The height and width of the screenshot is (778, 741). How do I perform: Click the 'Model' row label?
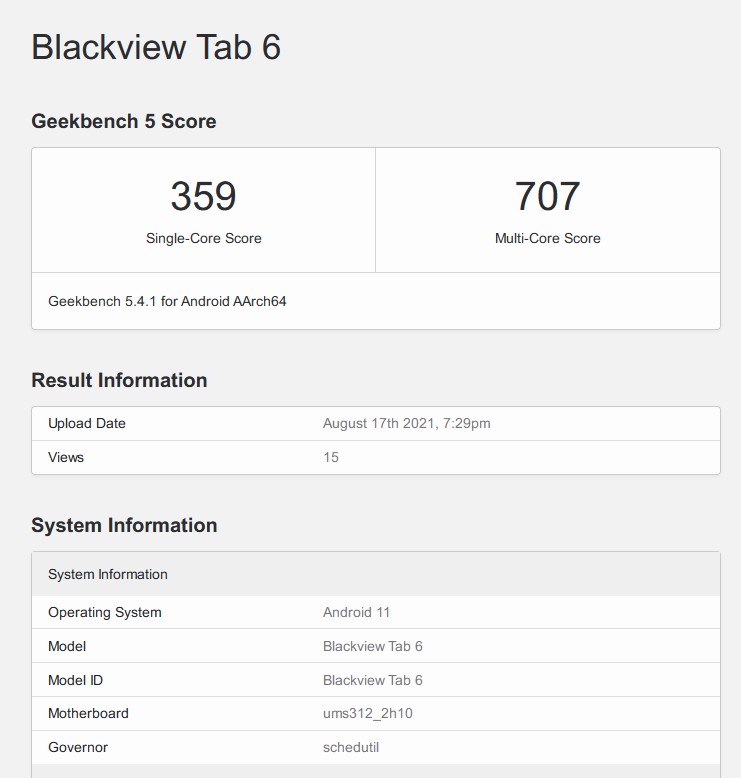tap(67, 646)
